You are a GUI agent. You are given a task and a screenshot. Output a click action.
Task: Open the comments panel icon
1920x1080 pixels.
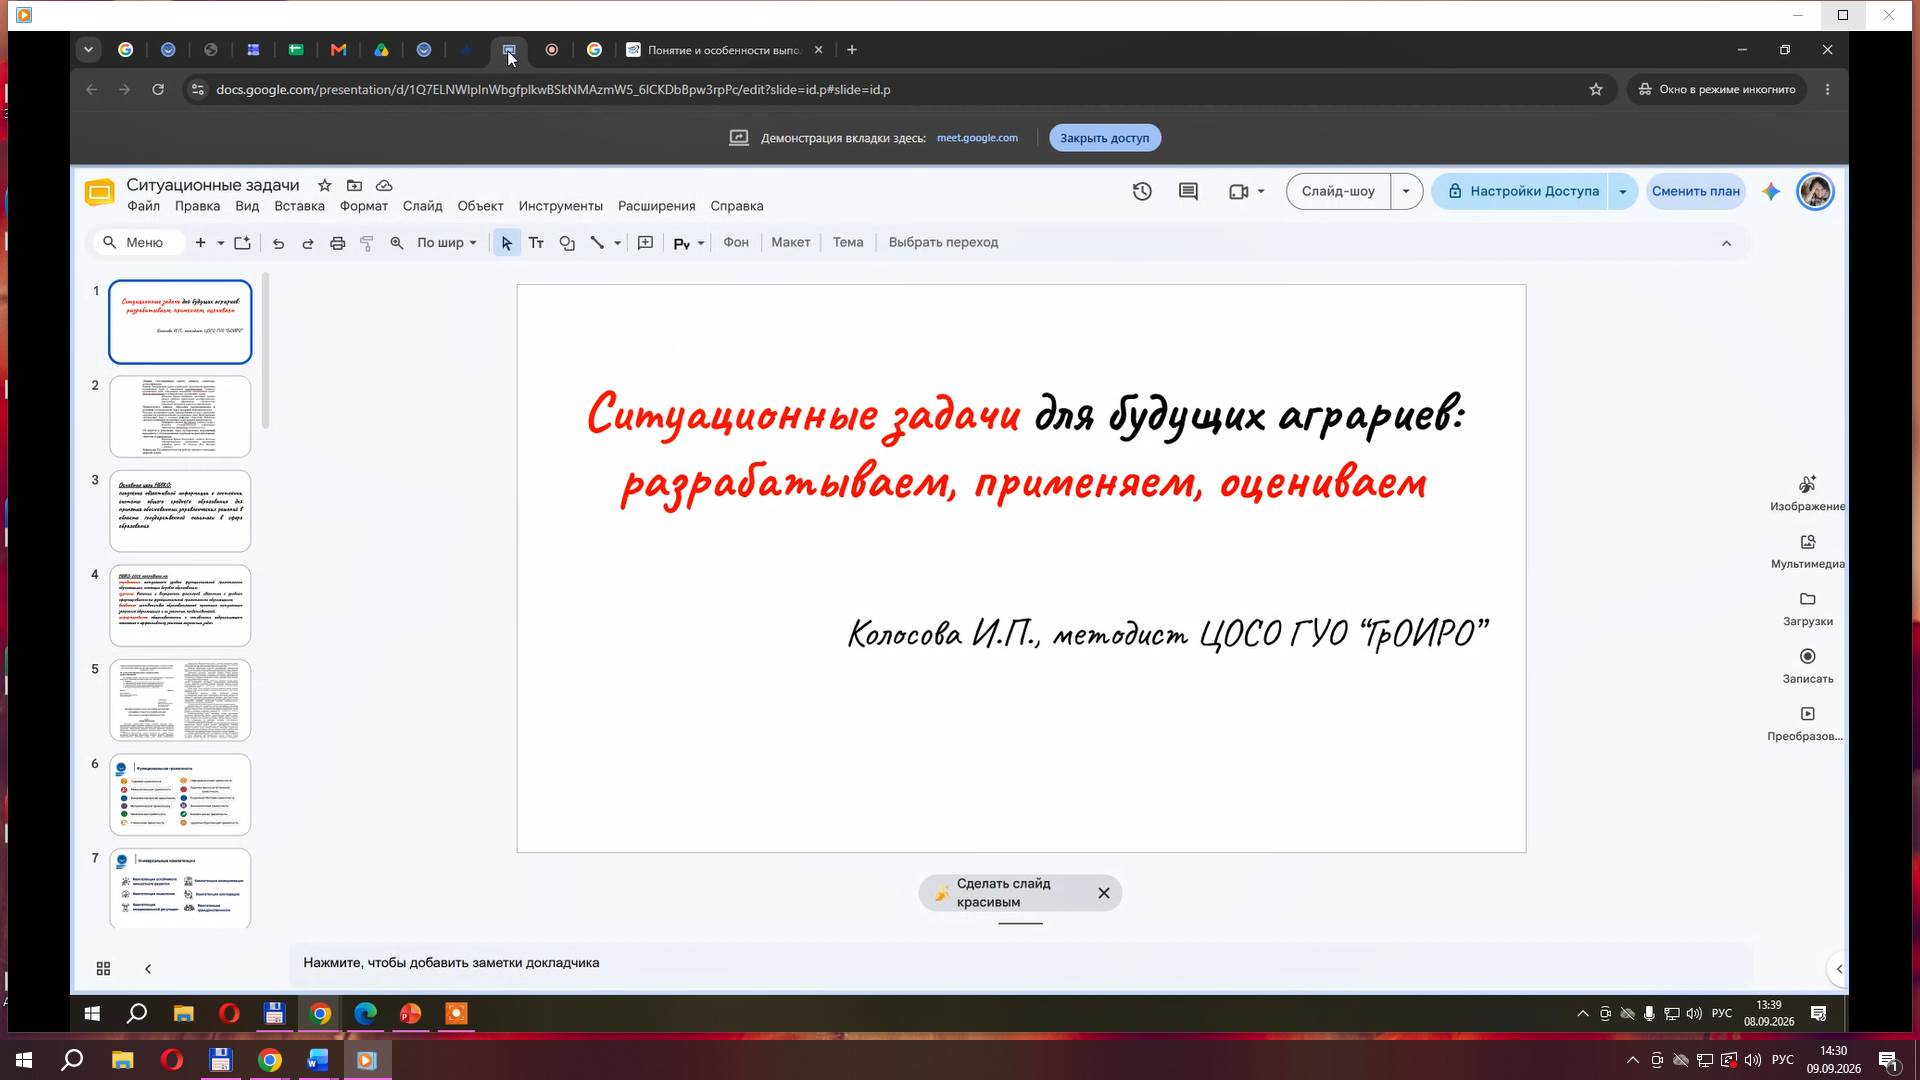pos(1188,191)
